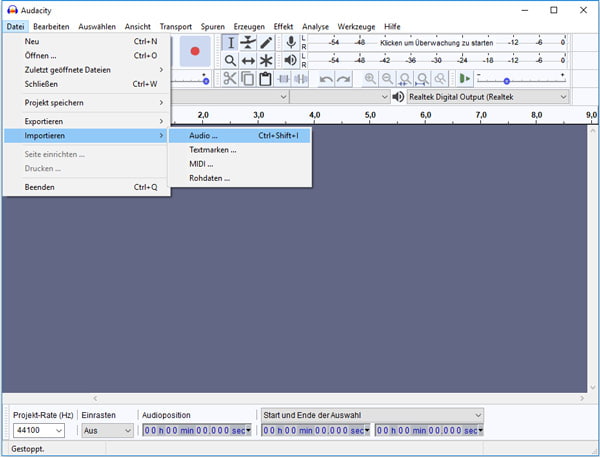Open the Hilfe menu
Screen dimensions: 600x457
point(392,26)
